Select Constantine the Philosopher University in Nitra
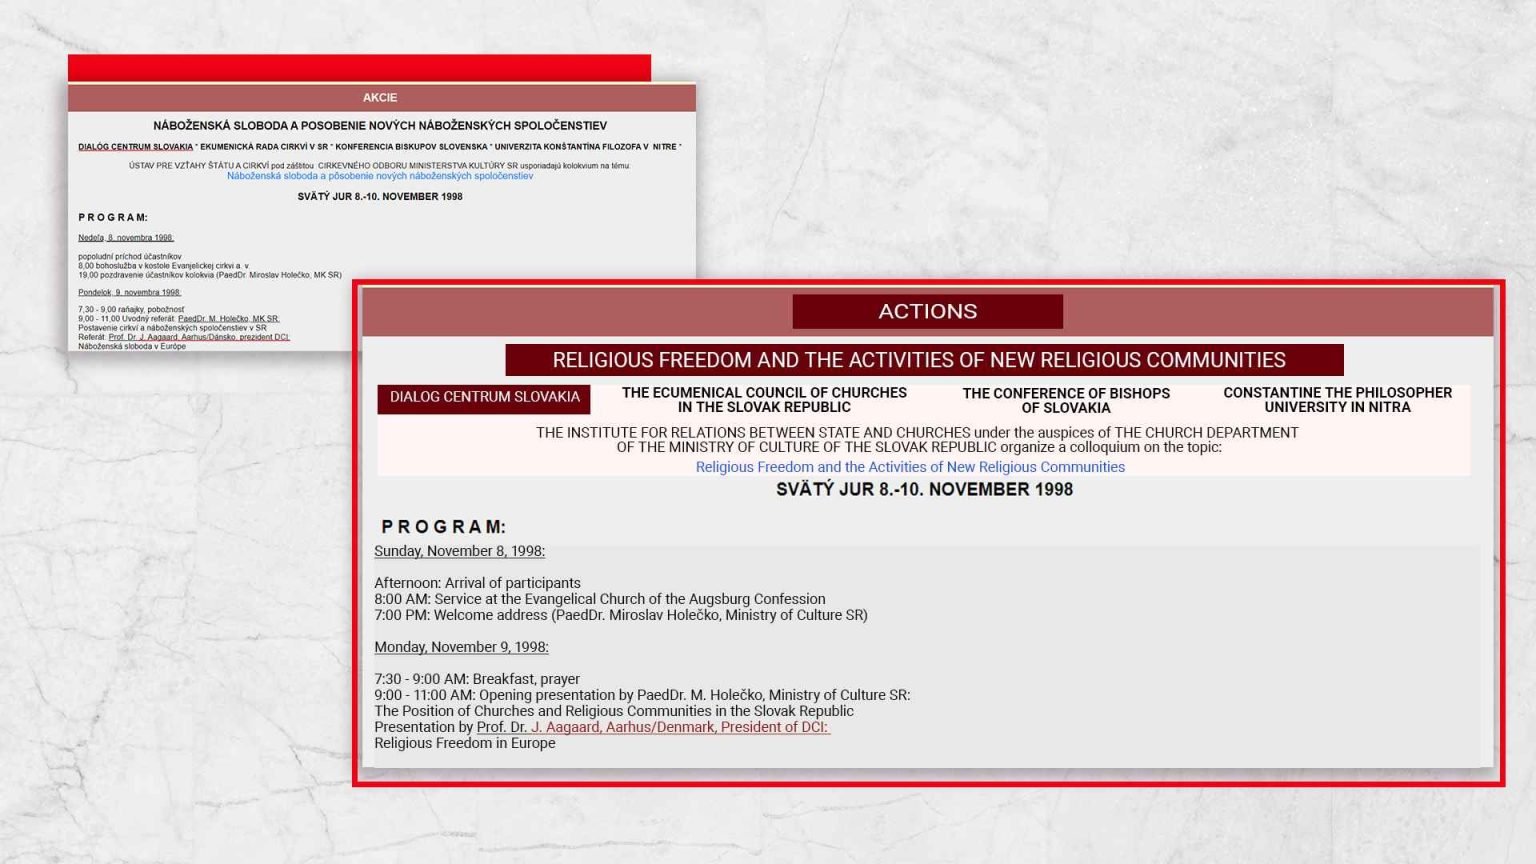Screen dimensions: 1536x864 coord(1337,400)
